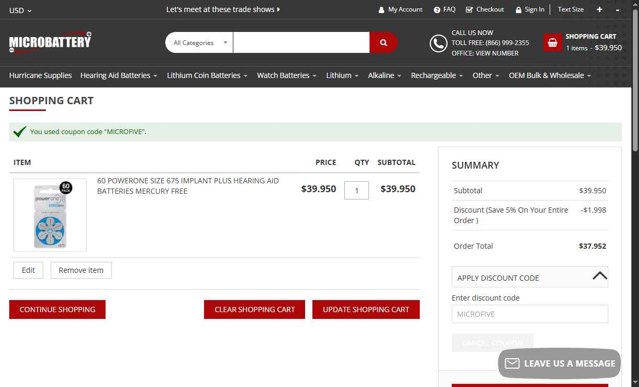639x387 pixels.
Task: Open the FAQ page
Action: 444,9
